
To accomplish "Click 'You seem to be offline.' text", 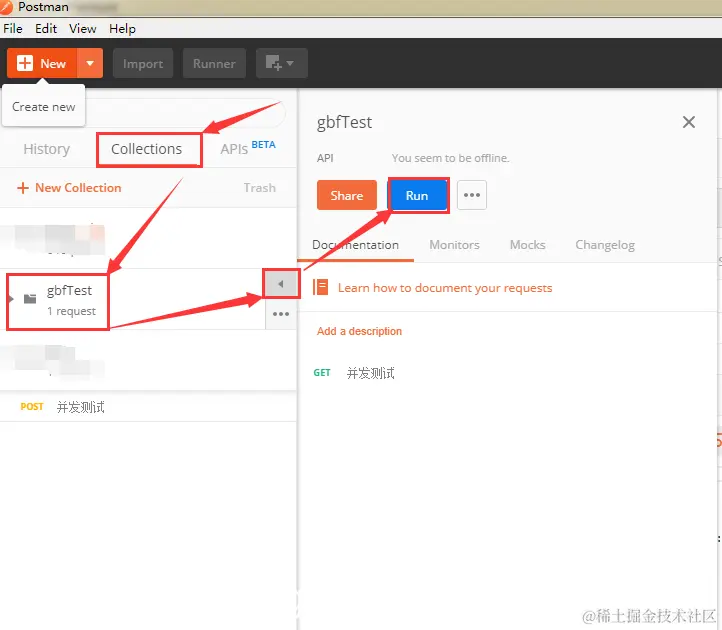I will tap(450, 158).
